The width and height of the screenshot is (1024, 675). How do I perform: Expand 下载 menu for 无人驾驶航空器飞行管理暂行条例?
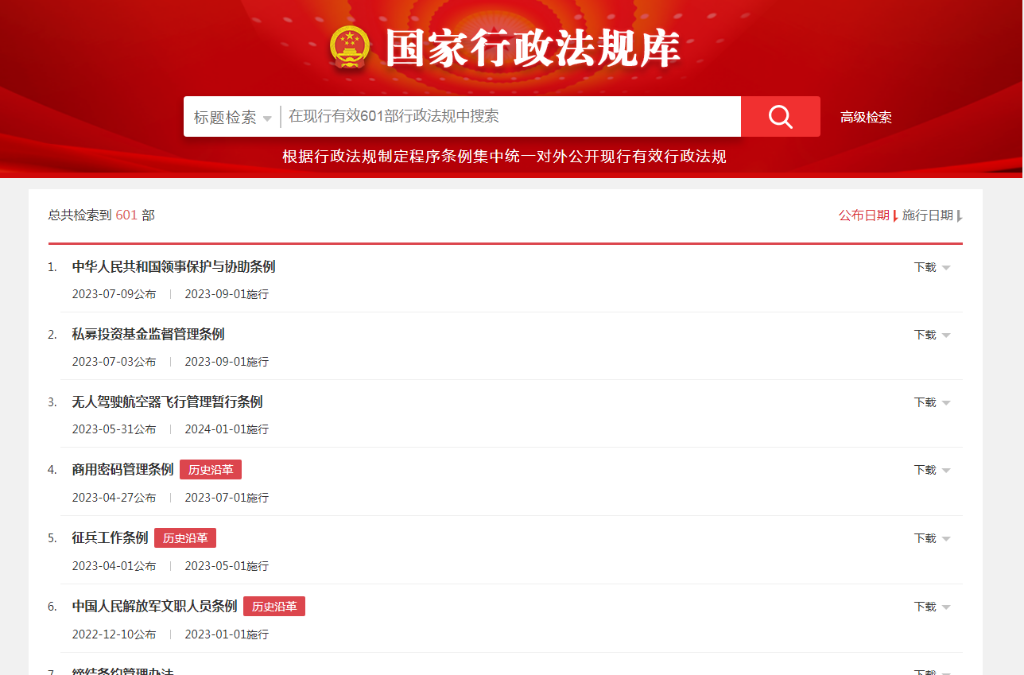[931, 402]
